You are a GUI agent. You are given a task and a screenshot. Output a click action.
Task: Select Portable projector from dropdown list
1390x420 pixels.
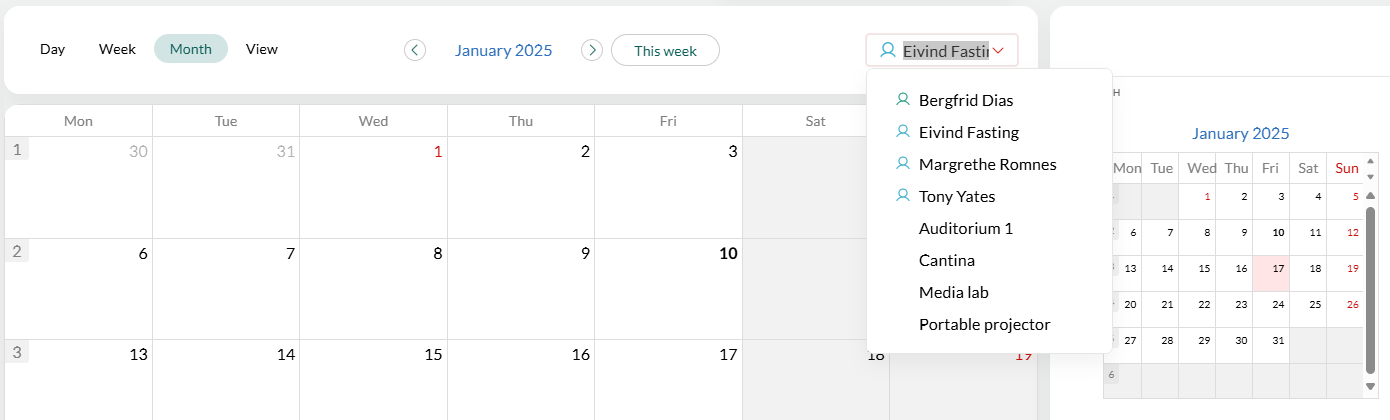984,324
